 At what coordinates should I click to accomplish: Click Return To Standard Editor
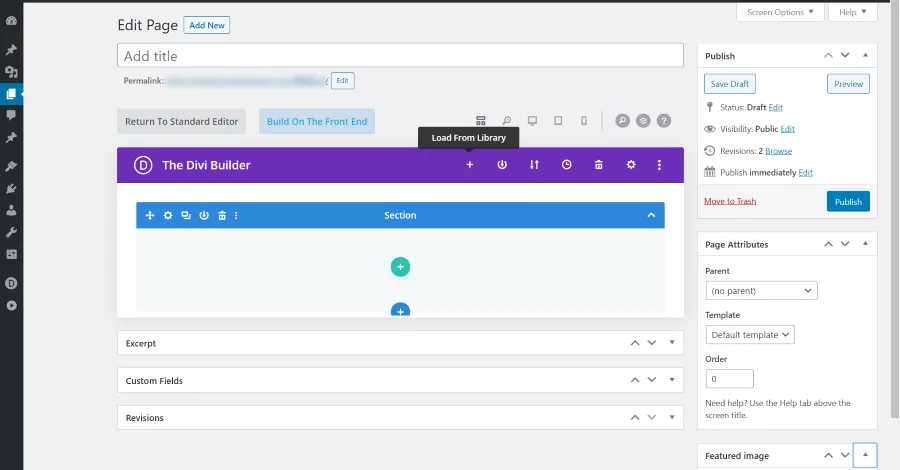coord(181,122)
